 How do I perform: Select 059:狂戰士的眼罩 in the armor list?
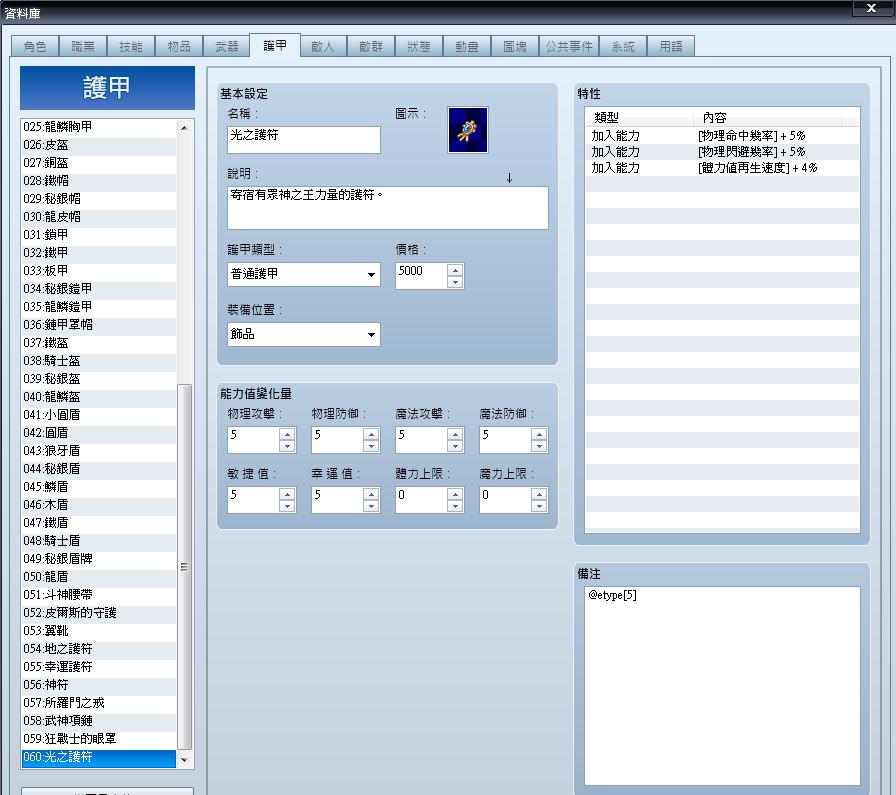point(99,739)
